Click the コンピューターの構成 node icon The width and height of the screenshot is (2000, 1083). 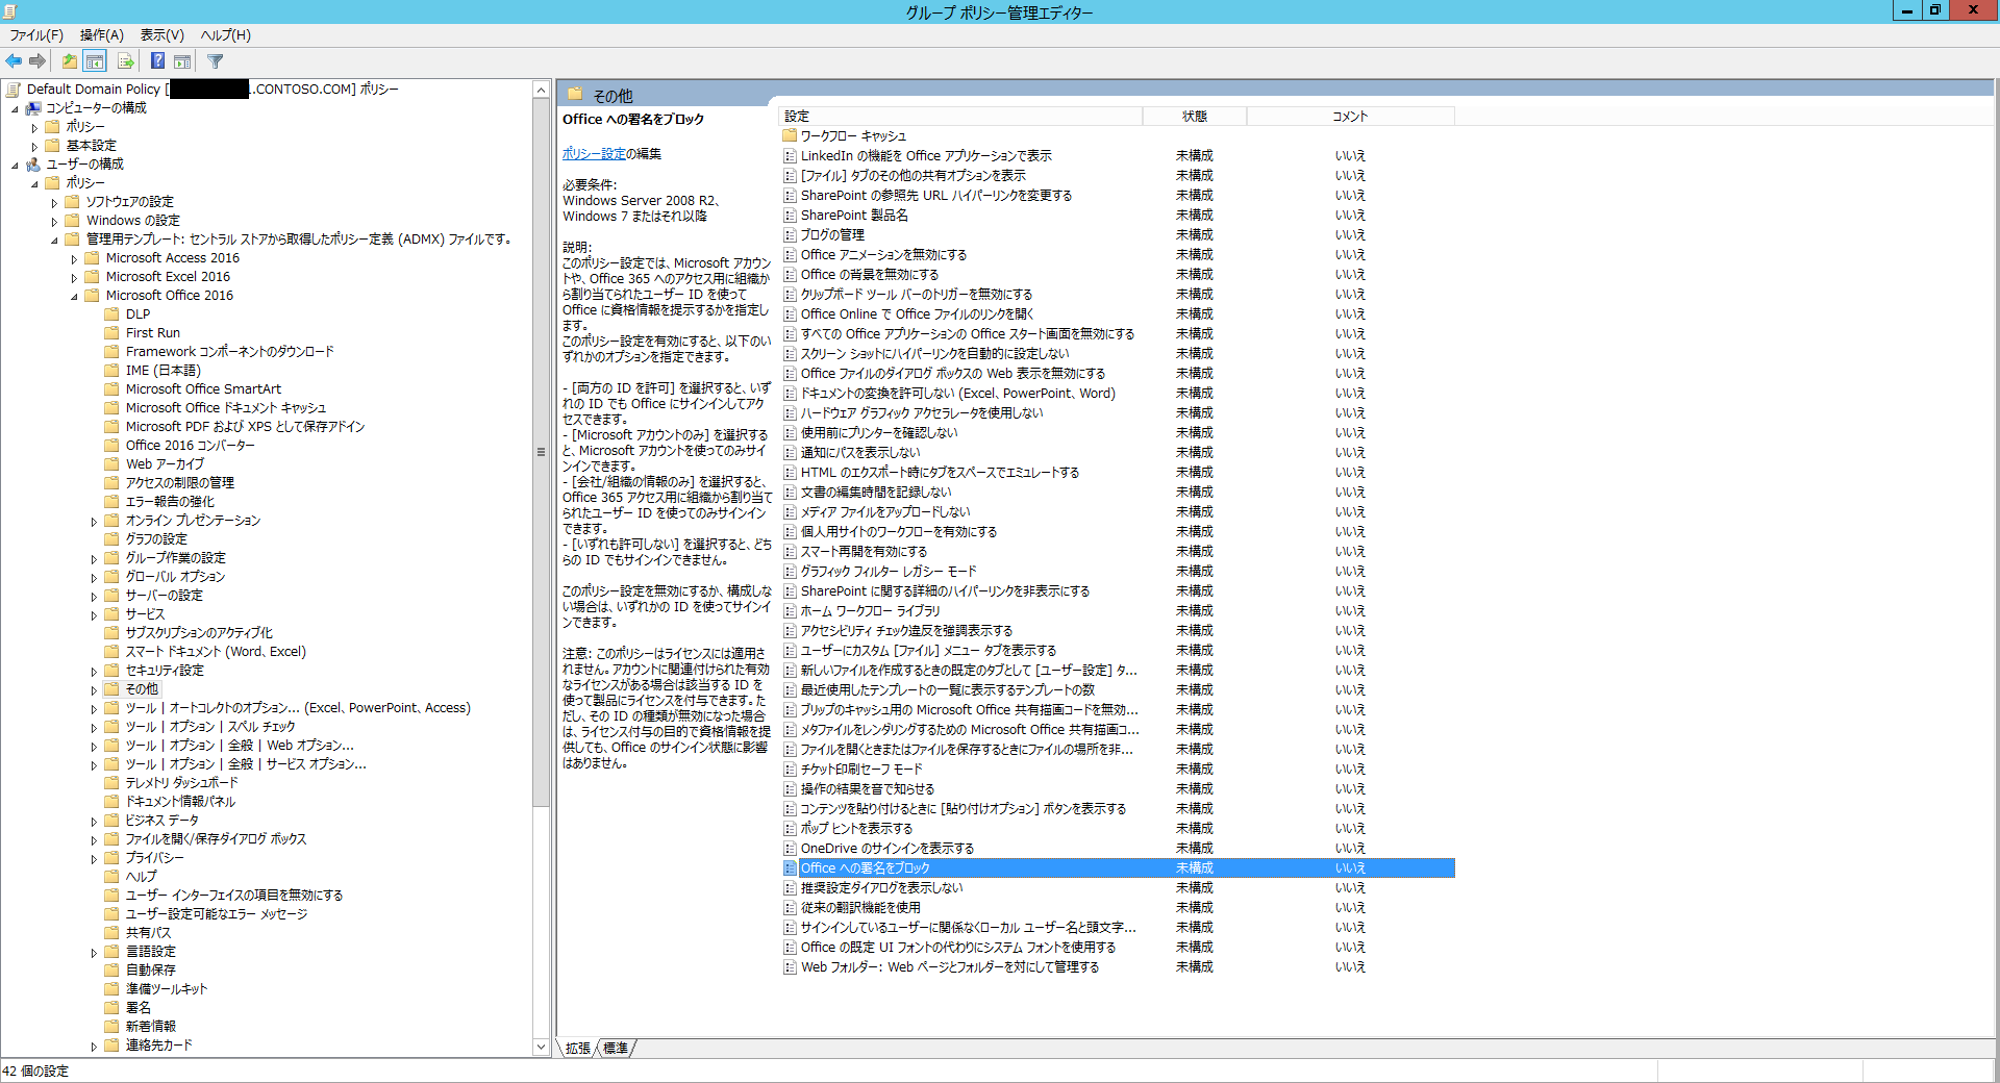coord(34,108)
